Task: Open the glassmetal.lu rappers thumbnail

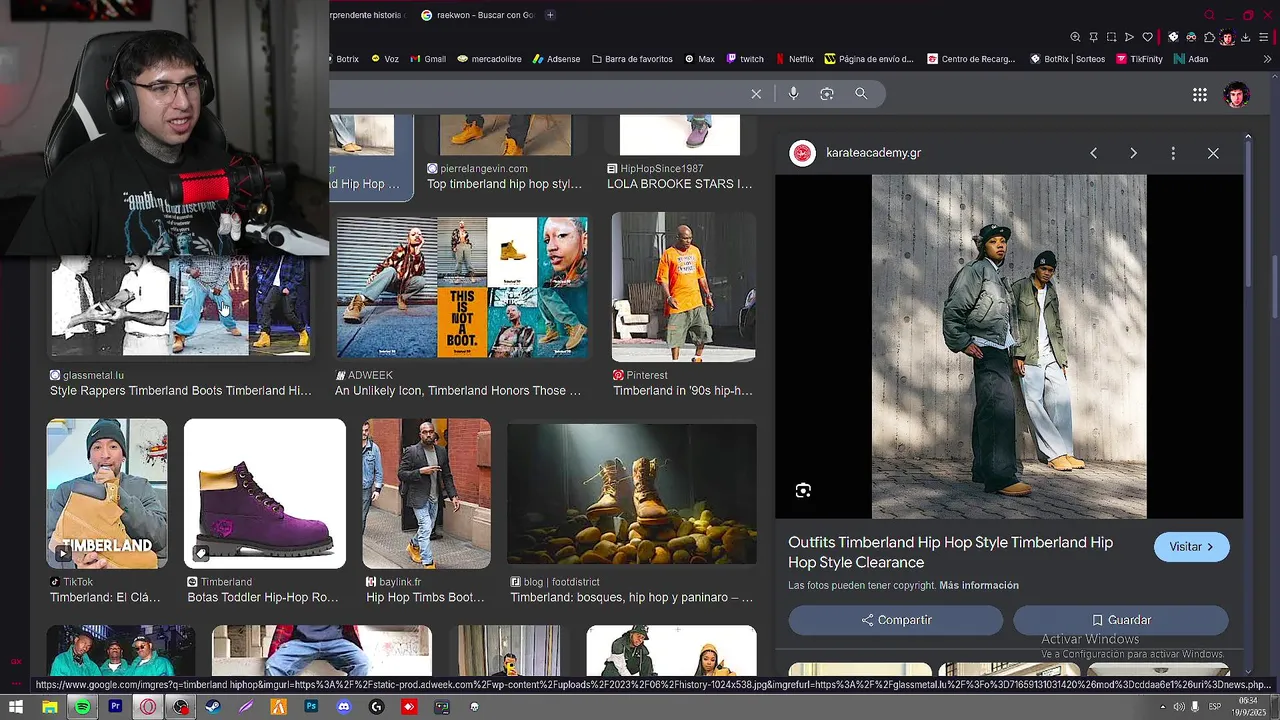Action: coord(181,306)
